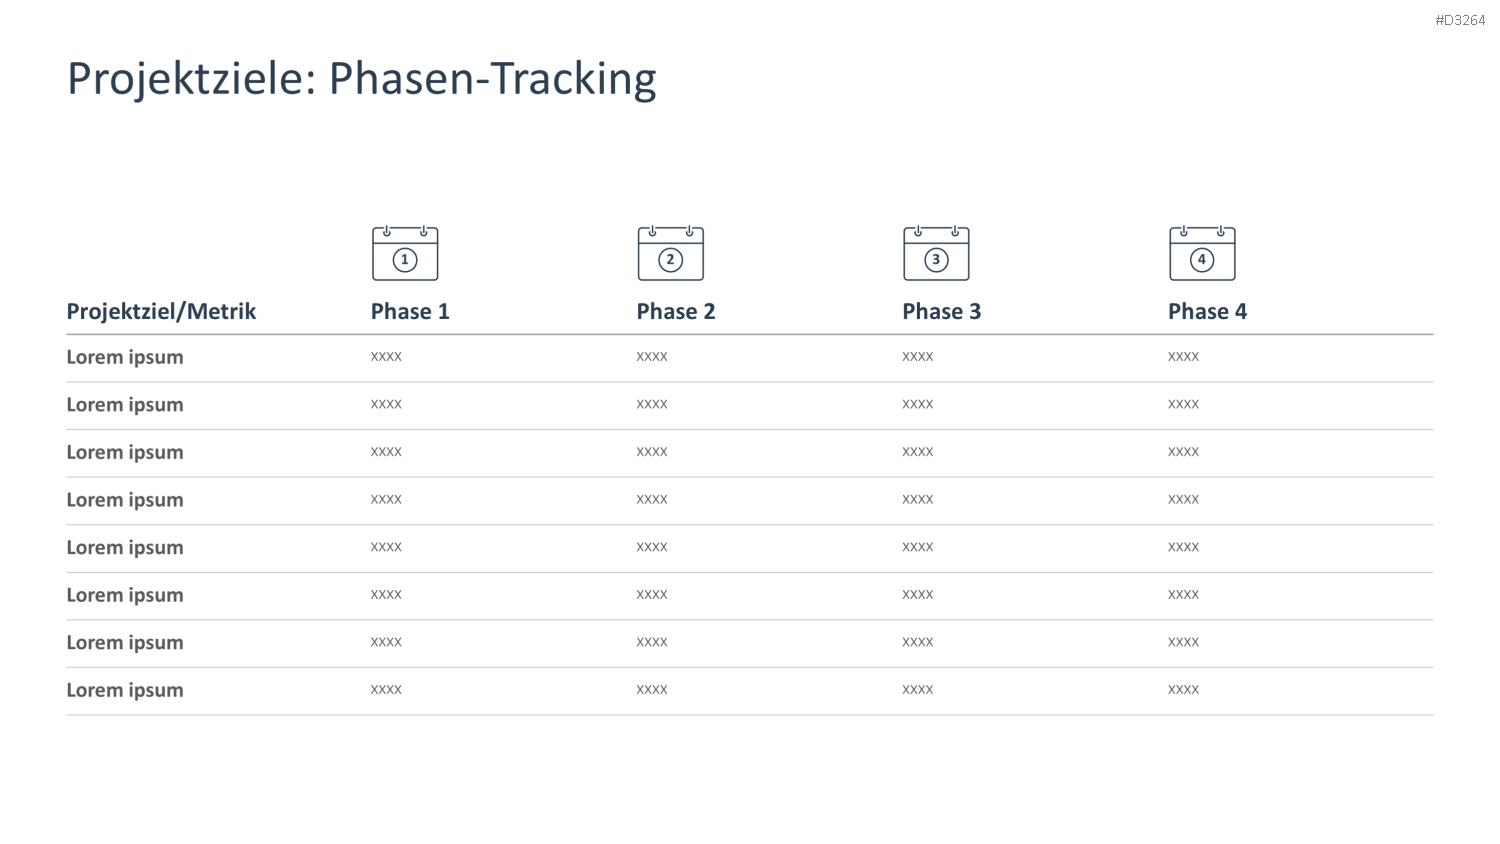This screenshot has height=844, width=1500.
Task: Click the last Lorem ipsum row label
Action: point(125,691)
